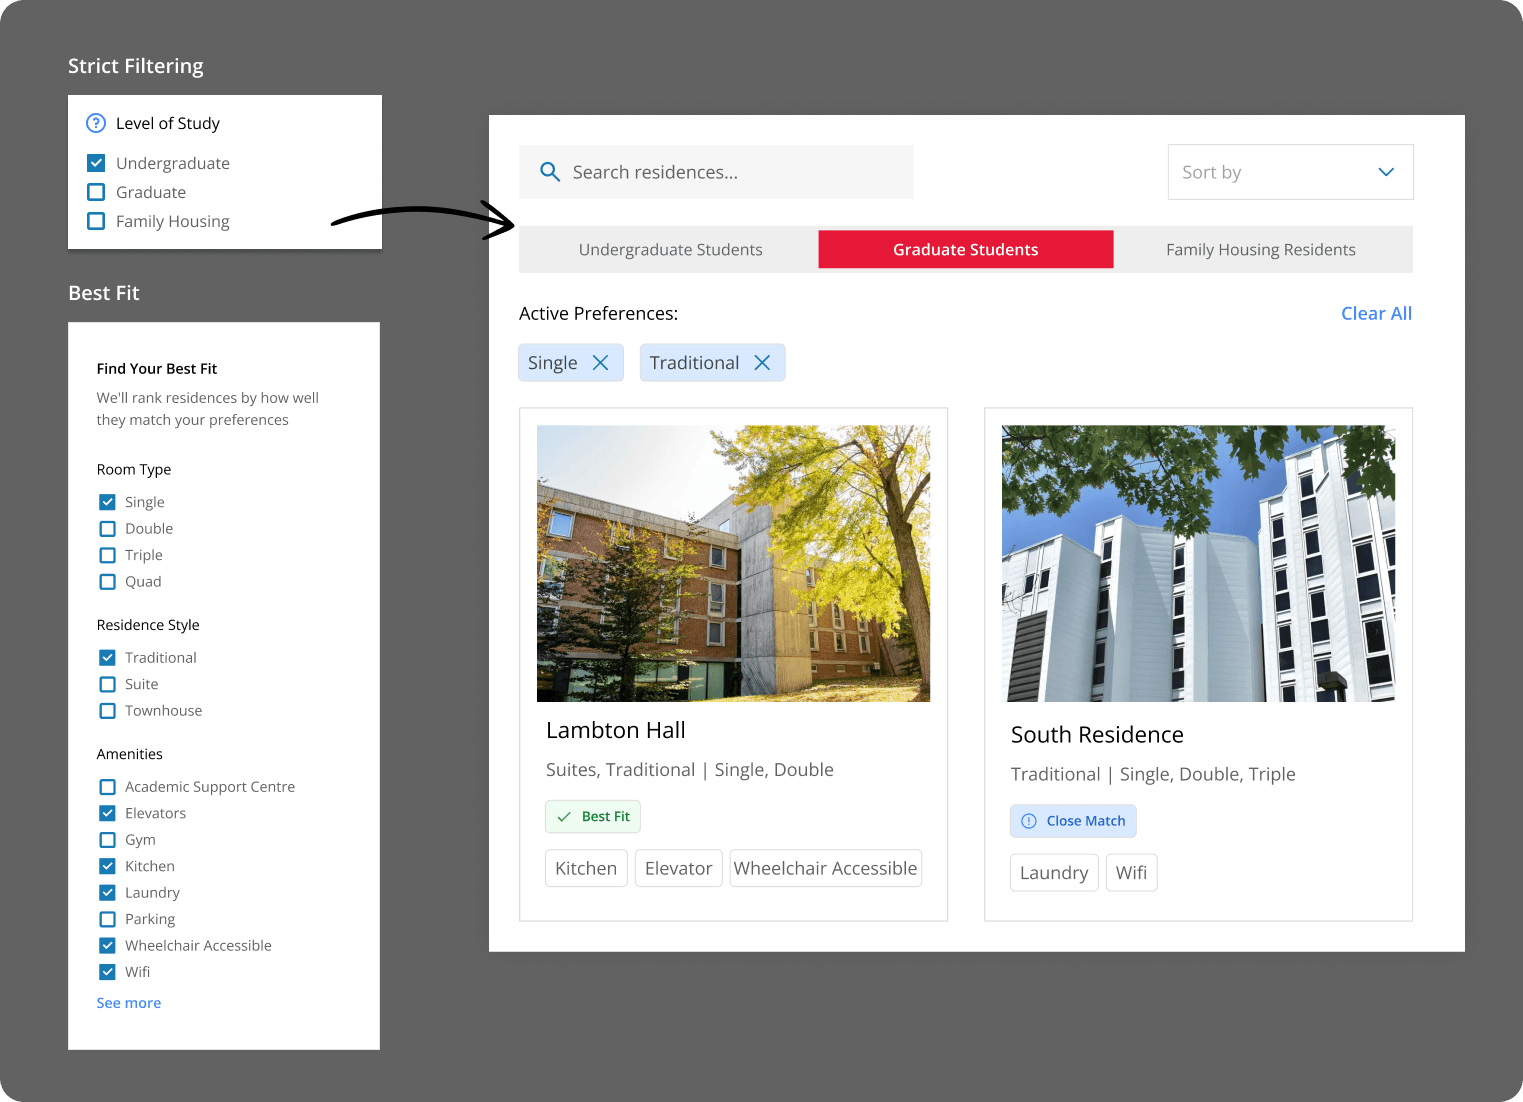Check the Townhouse residence style
This screenshot has width=1523, height=1102.
click(107, 711)
